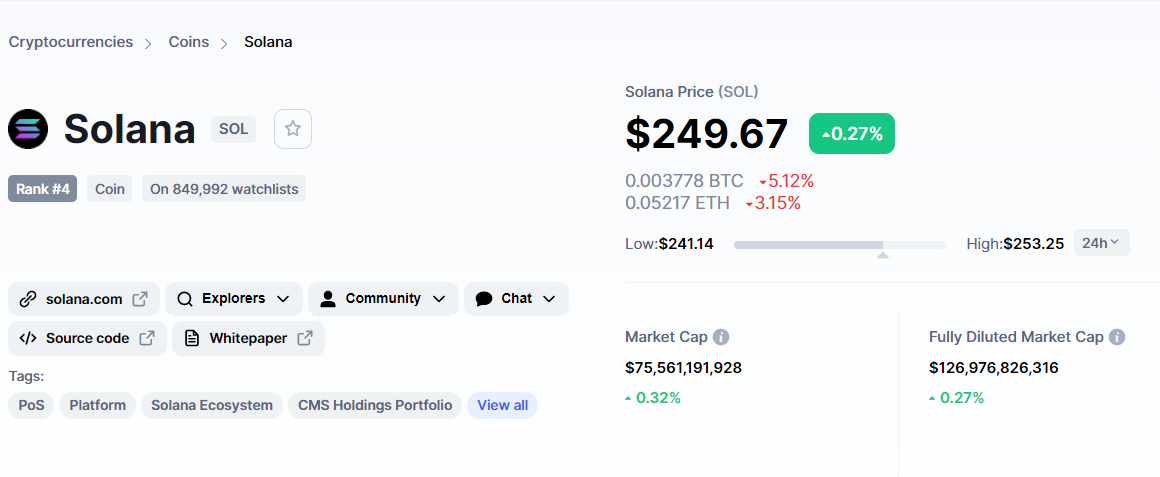Select the CMS Holdings Portfolio tag
Viewport: 1160px width, 477px height.
[375, 405]
